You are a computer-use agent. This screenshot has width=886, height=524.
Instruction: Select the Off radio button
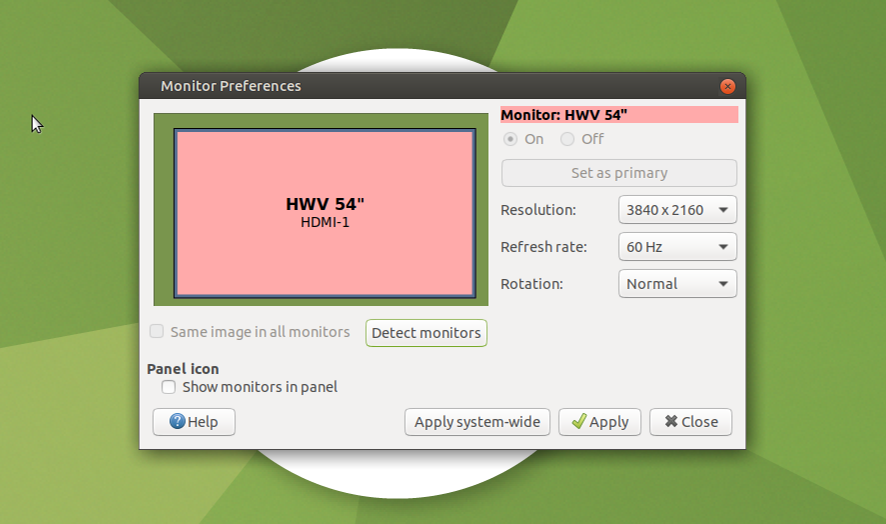pyautogui.click(x=567, y=139)
